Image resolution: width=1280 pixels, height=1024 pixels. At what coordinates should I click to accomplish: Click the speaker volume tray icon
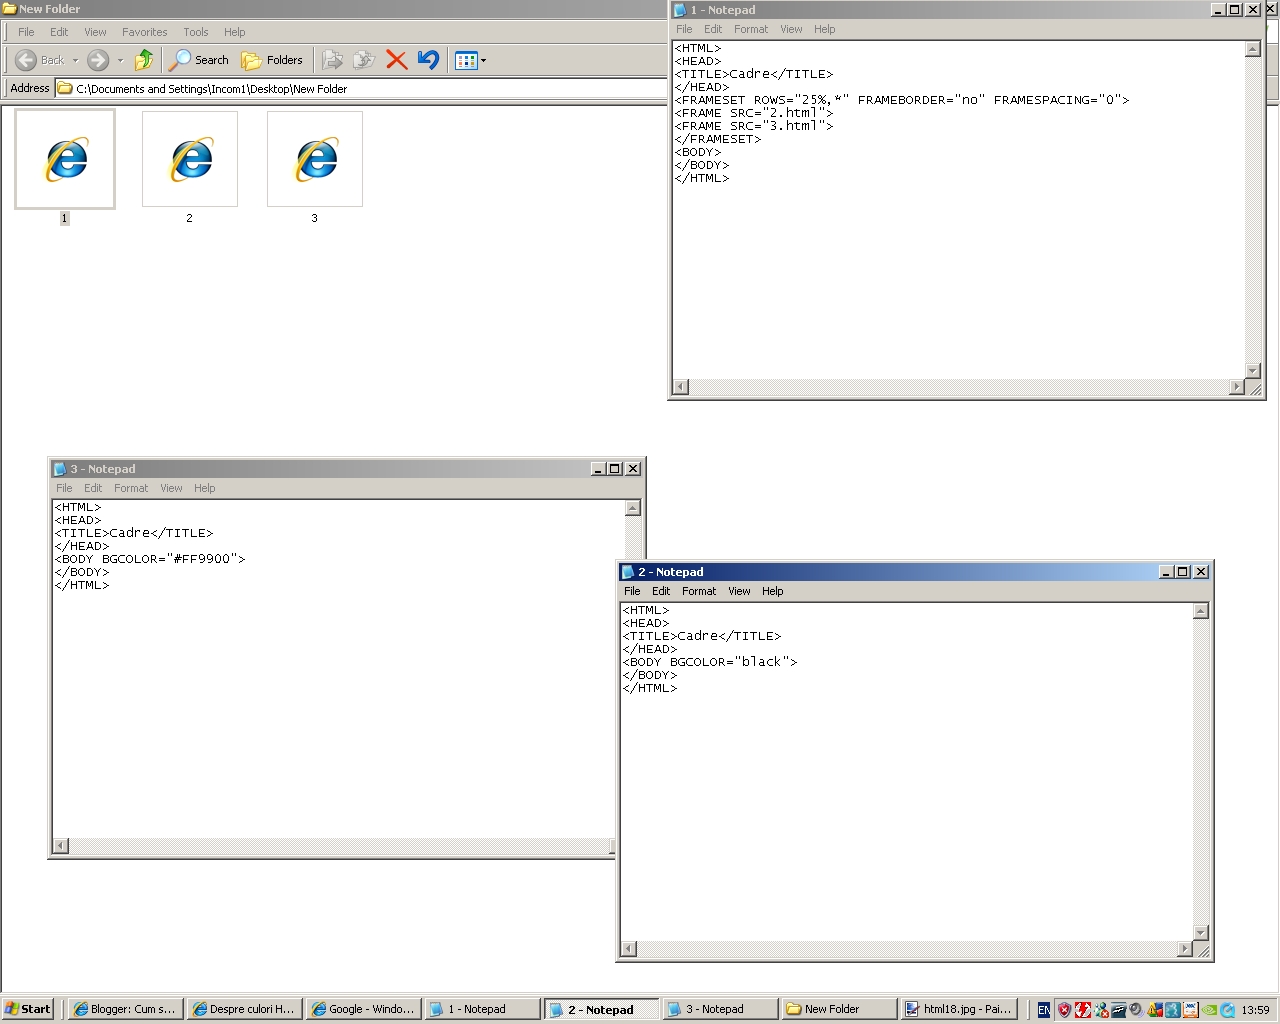click(1136, 1010)
